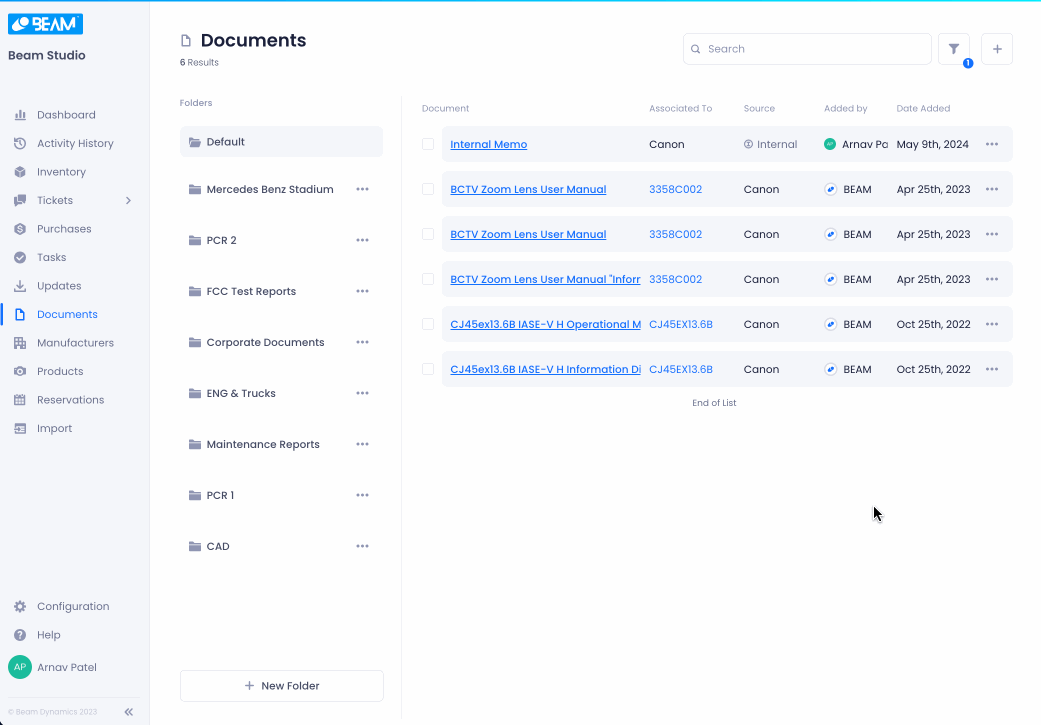Check BCTV Zoom Lens "Inforr" row checkbox

point(428,279)
